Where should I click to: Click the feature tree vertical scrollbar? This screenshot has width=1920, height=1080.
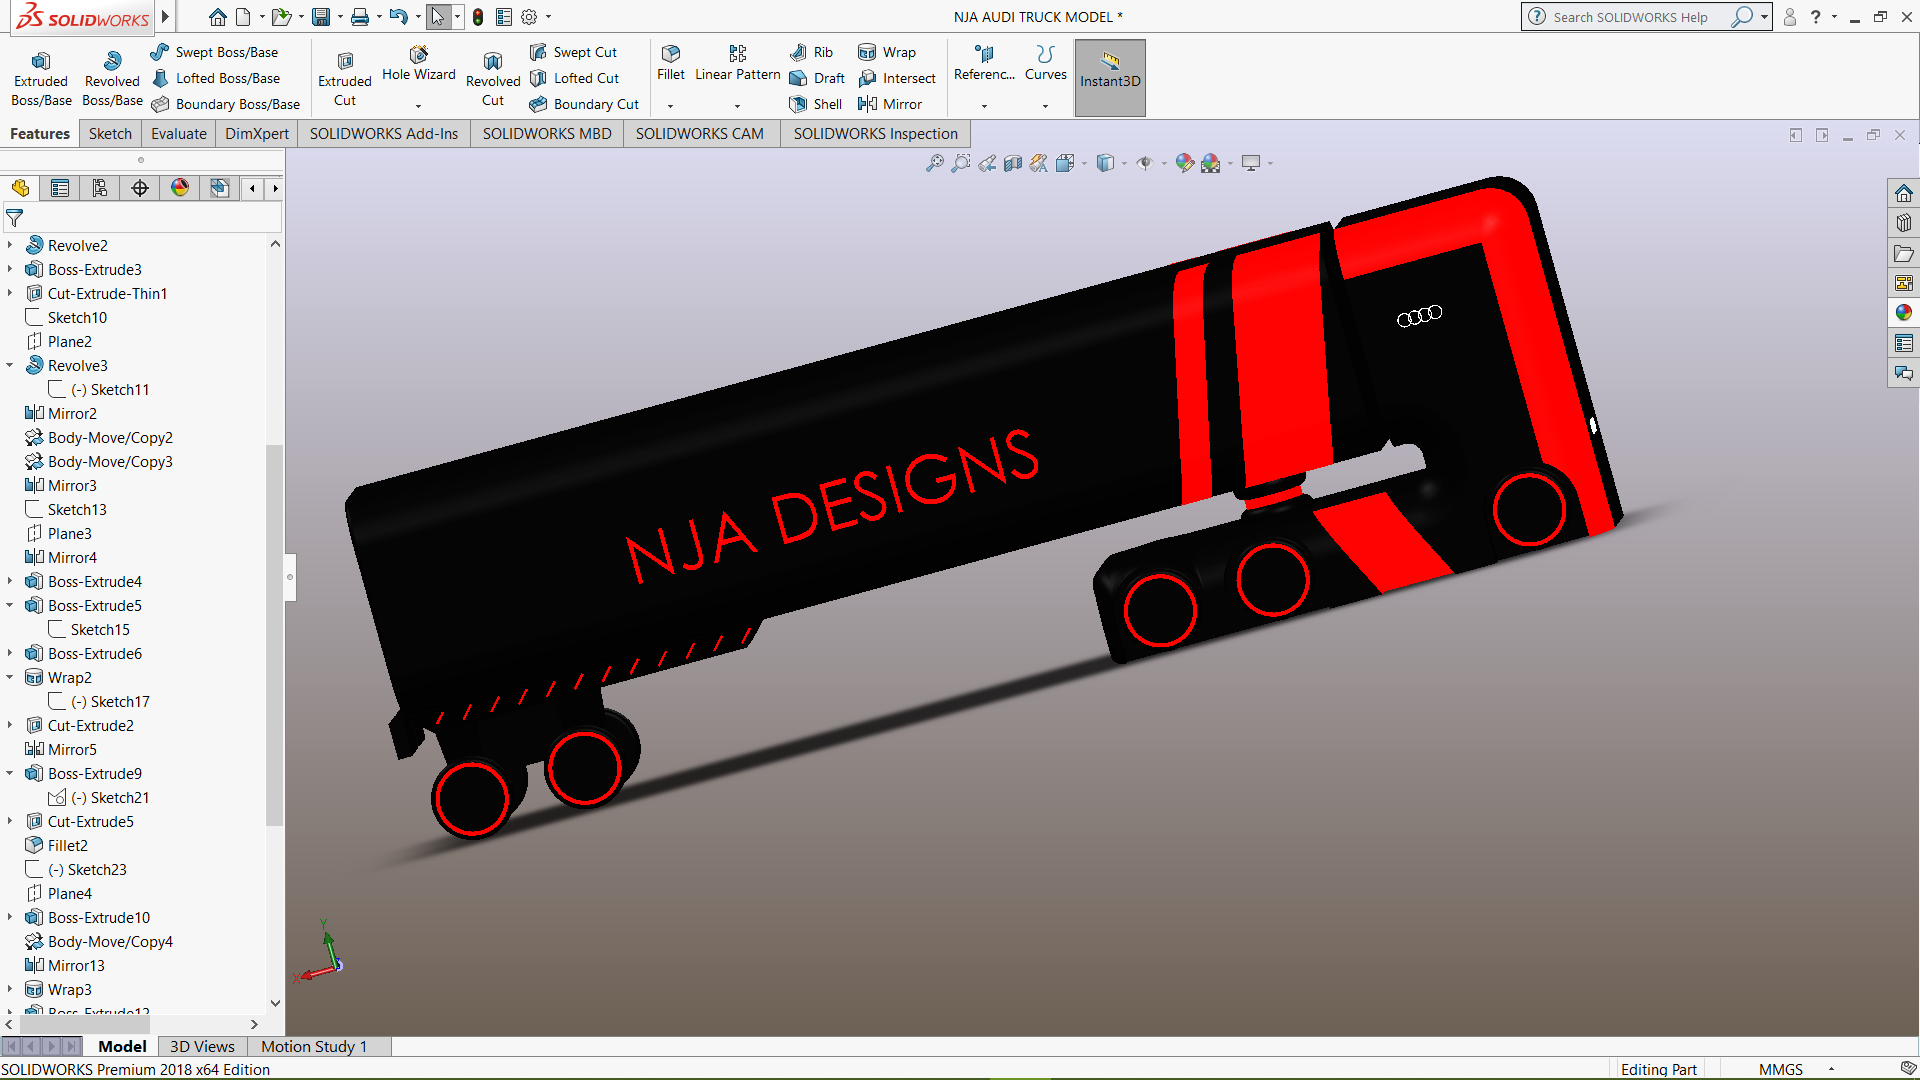[275, 635]
